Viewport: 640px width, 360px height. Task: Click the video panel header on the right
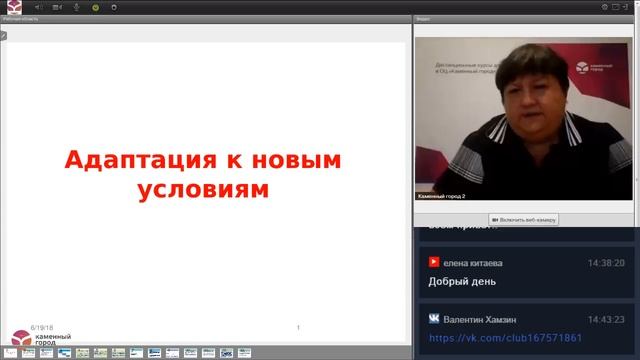coord(524,19)
